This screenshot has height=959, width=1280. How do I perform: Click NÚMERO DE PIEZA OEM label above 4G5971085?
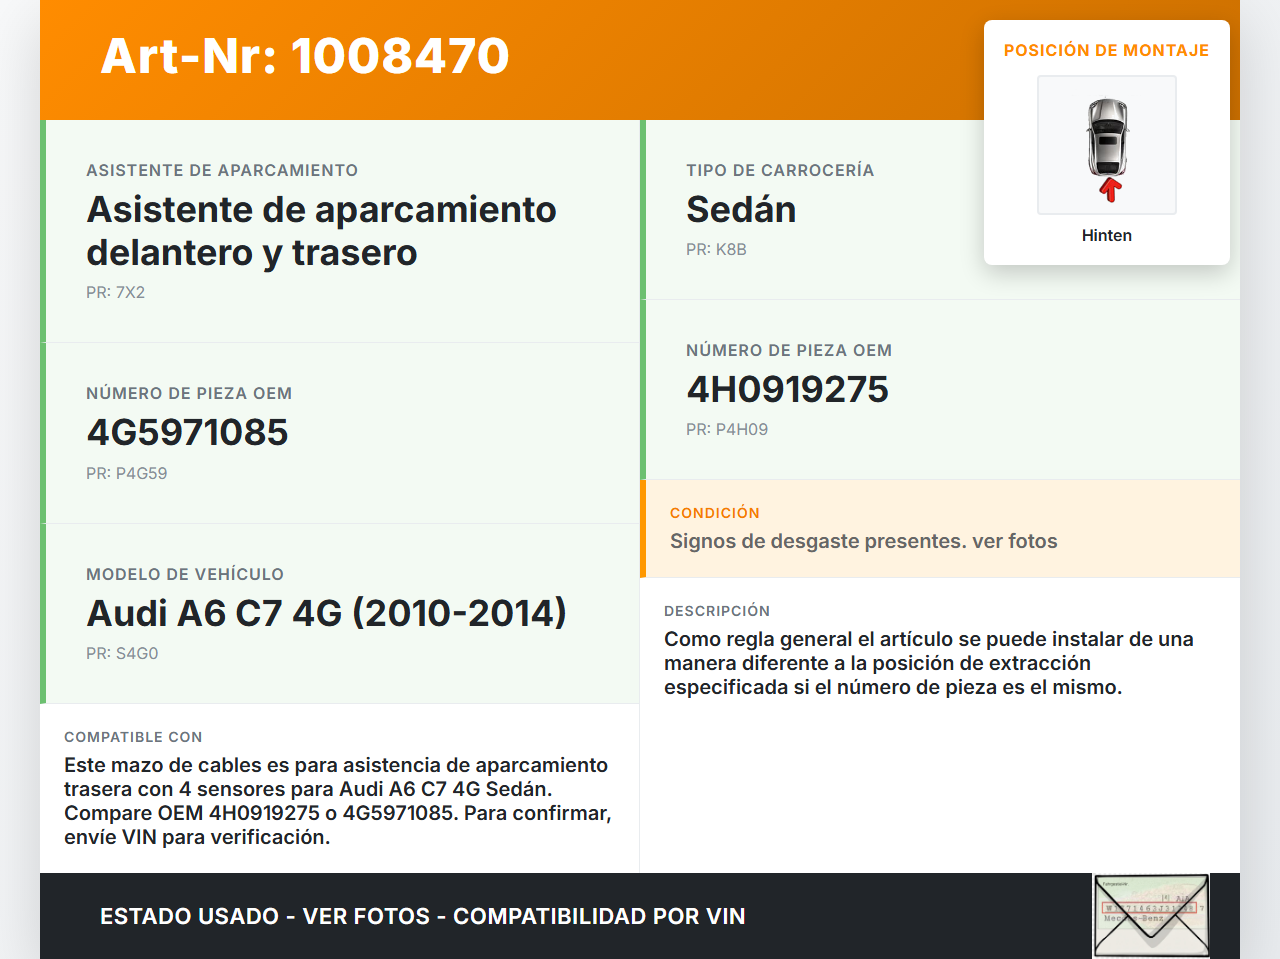tap(189, 393)
